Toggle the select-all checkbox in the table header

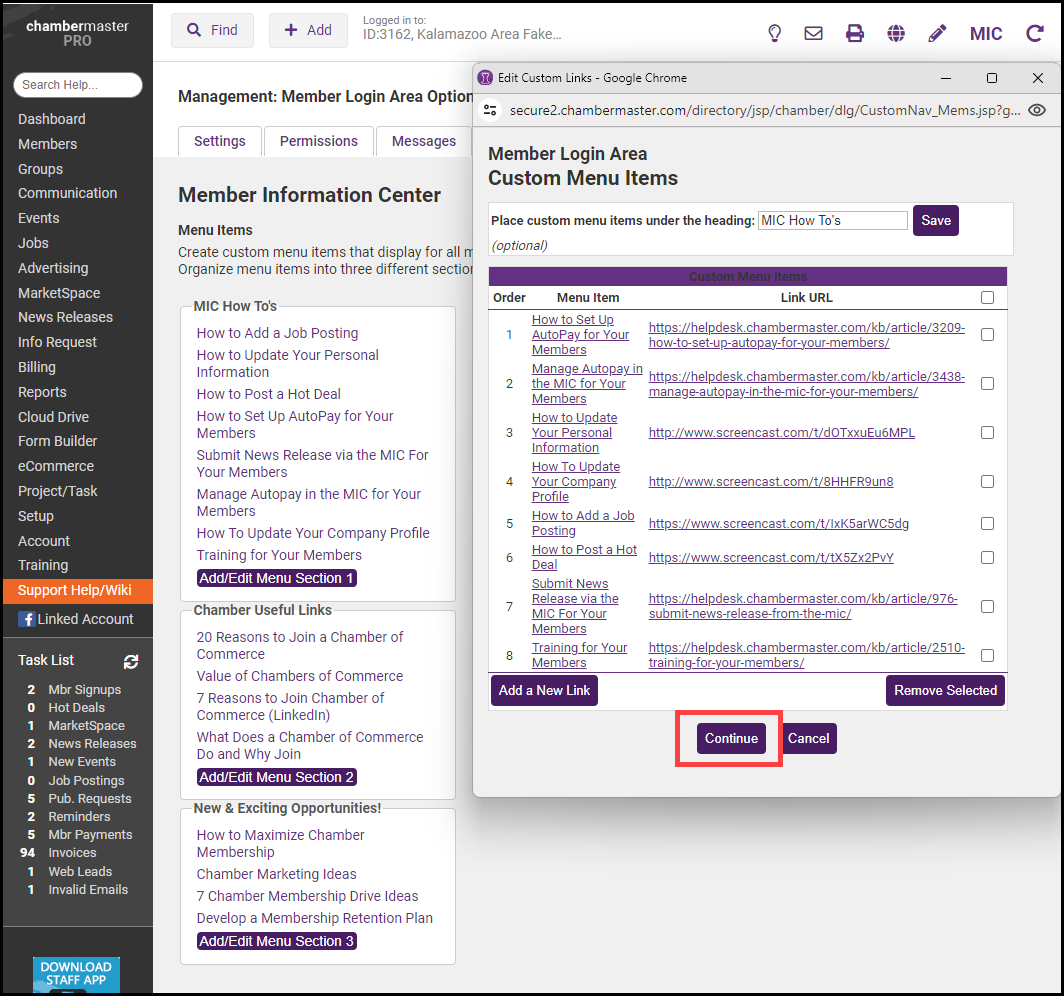987,297
